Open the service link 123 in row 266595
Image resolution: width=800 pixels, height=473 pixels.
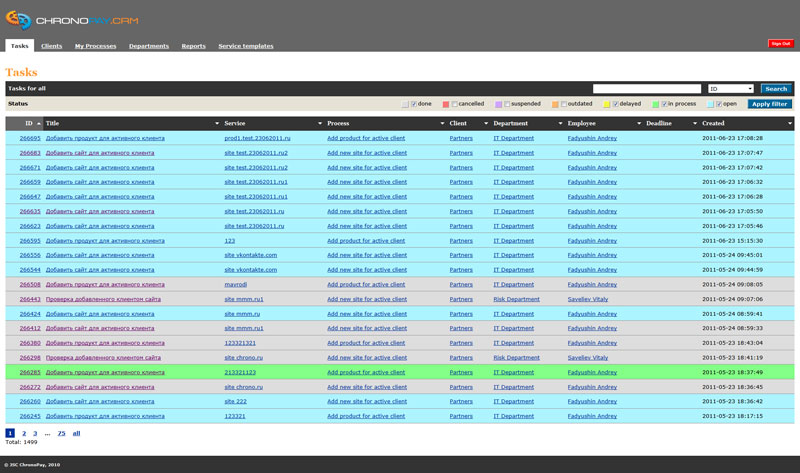(230, 241)
